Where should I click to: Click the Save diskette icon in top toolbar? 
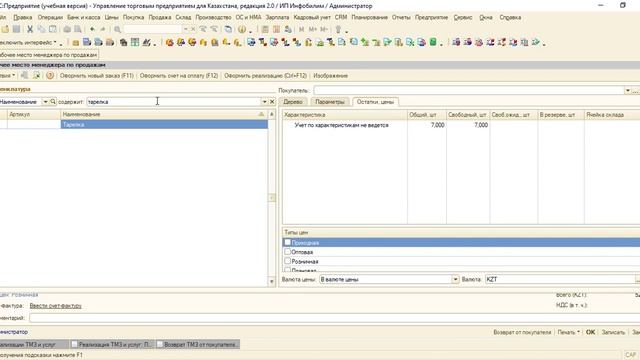tap(16, 29)
